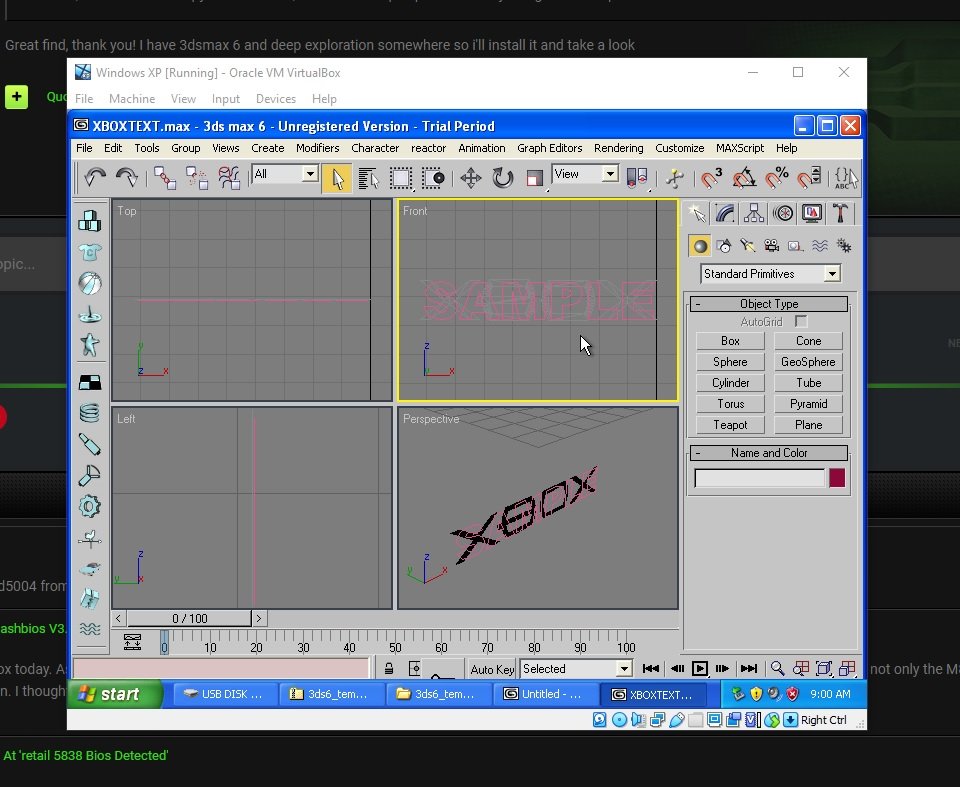Choose the Rectangular Selection Region tool

[x=401, y=178]
